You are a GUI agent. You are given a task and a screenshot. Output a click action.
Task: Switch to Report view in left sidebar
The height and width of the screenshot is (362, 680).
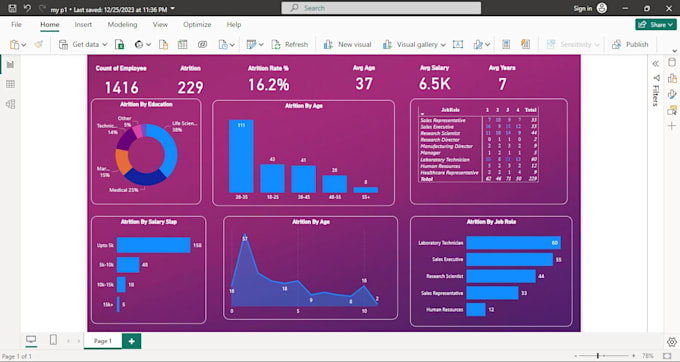point(10,65)
